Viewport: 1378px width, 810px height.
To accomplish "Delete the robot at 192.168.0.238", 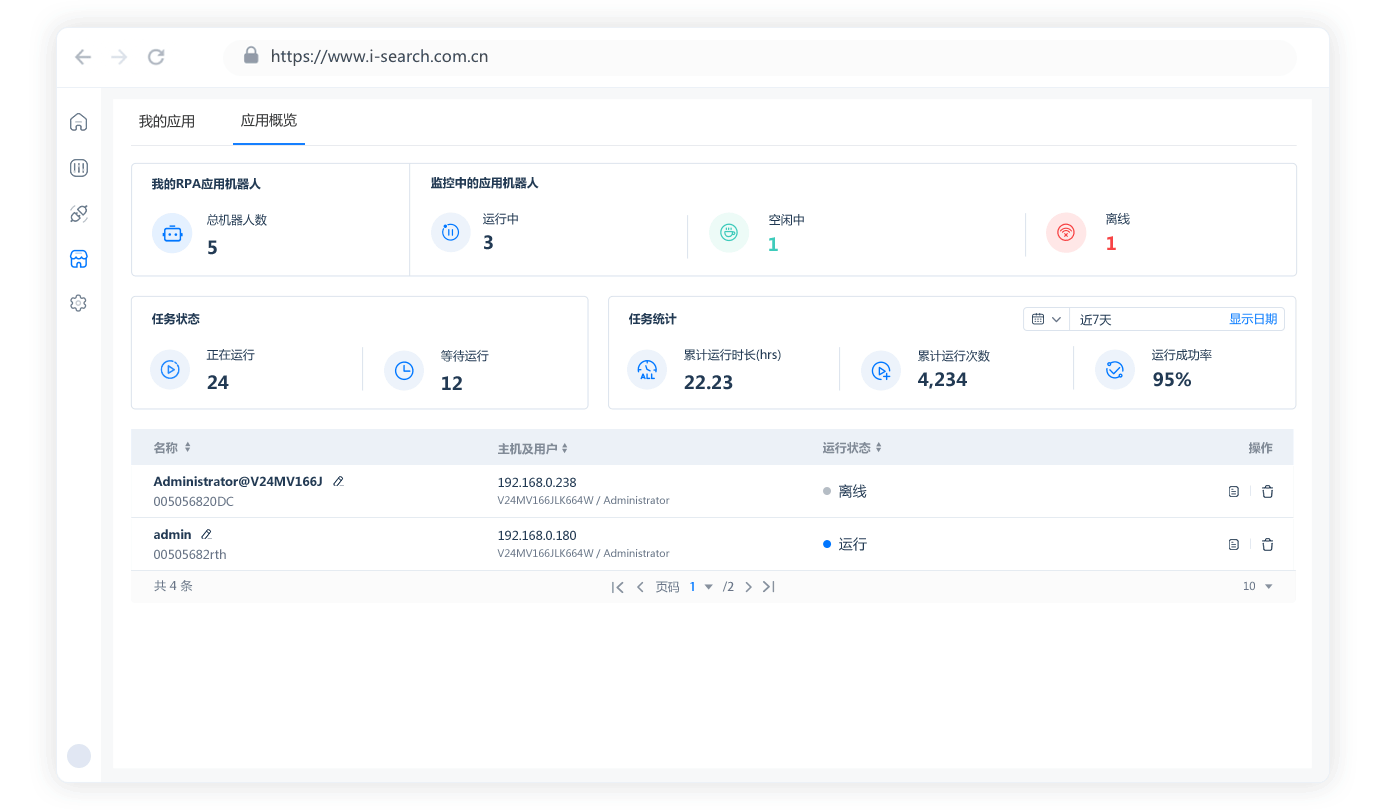I will coord(1267,491).
